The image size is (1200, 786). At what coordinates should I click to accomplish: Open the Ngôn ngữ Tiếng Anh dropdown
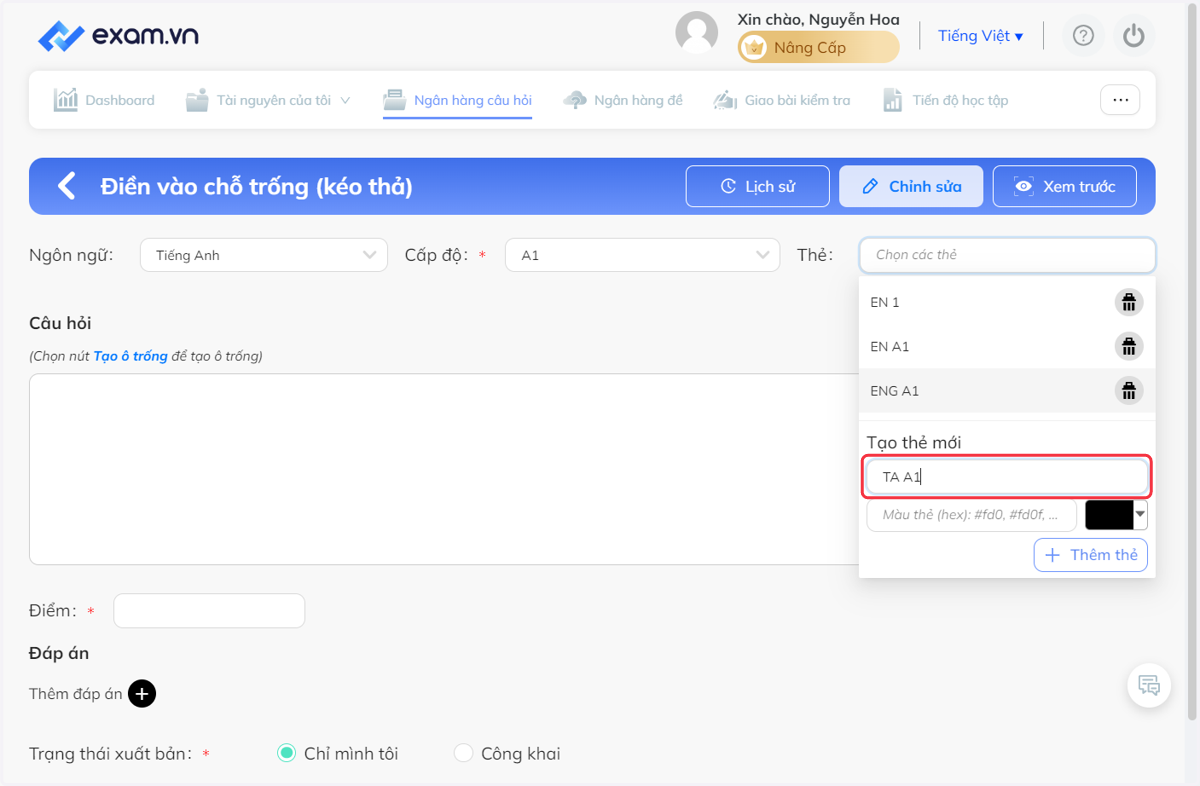click(x=264, y=255)
